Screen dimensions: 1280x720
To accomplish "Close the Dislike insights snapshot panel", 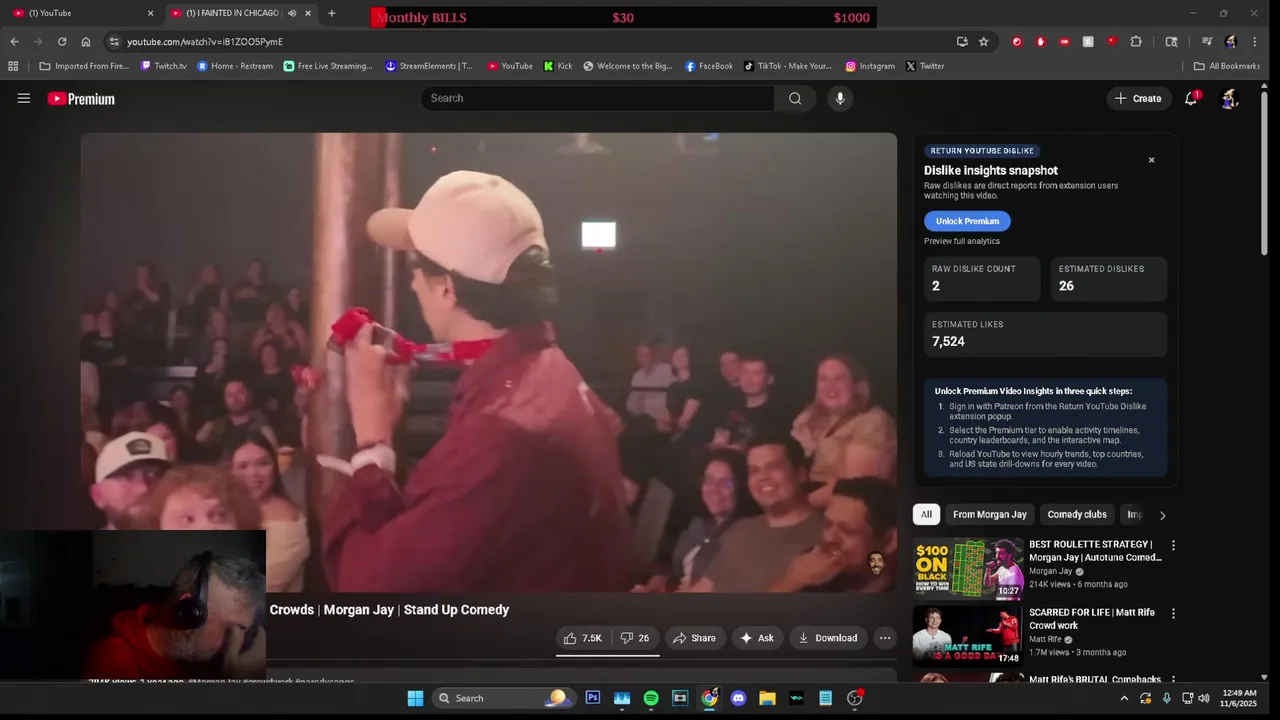I will [1151, 160].
